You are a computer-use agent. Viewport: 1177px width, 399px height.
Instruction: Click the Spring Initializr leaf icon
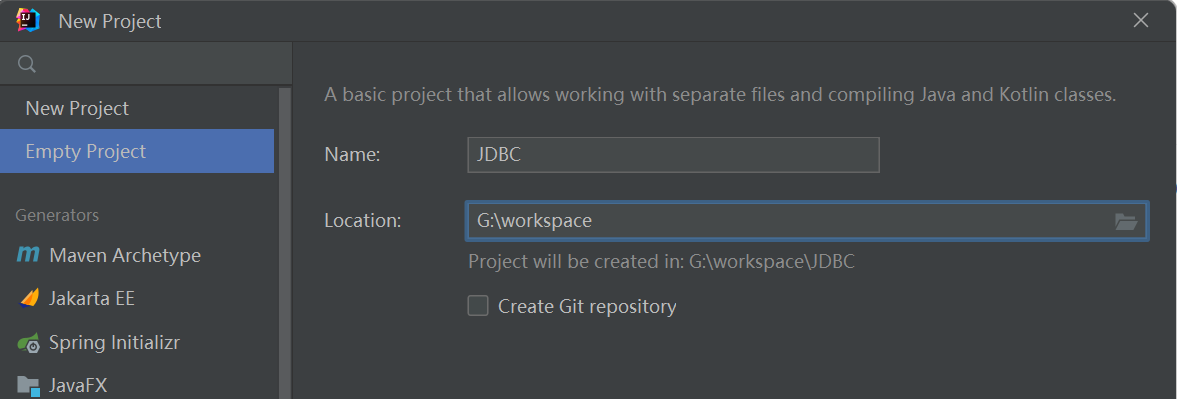[x=29, y=343]
